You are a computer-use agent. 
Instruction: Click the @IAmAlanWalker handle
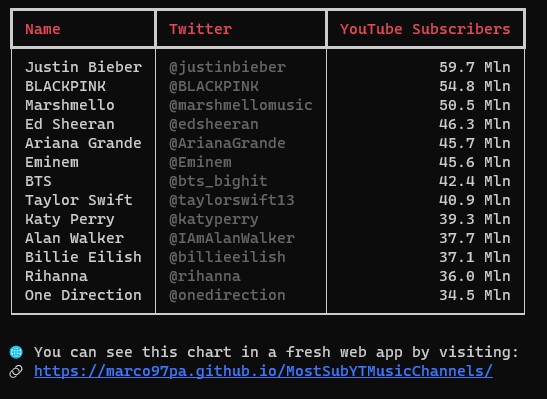click(x=232, y=238)
